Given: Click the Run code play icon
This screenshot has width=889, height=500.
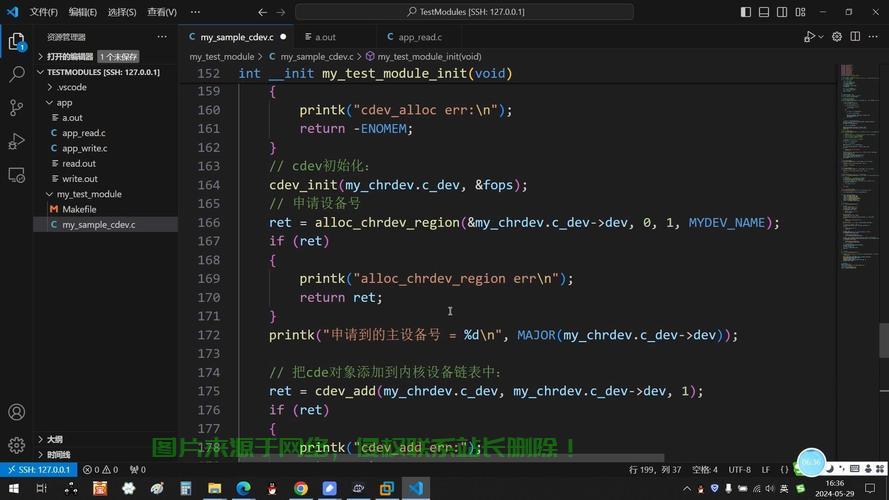Looking at the screenshot, I should coord(809,37).
